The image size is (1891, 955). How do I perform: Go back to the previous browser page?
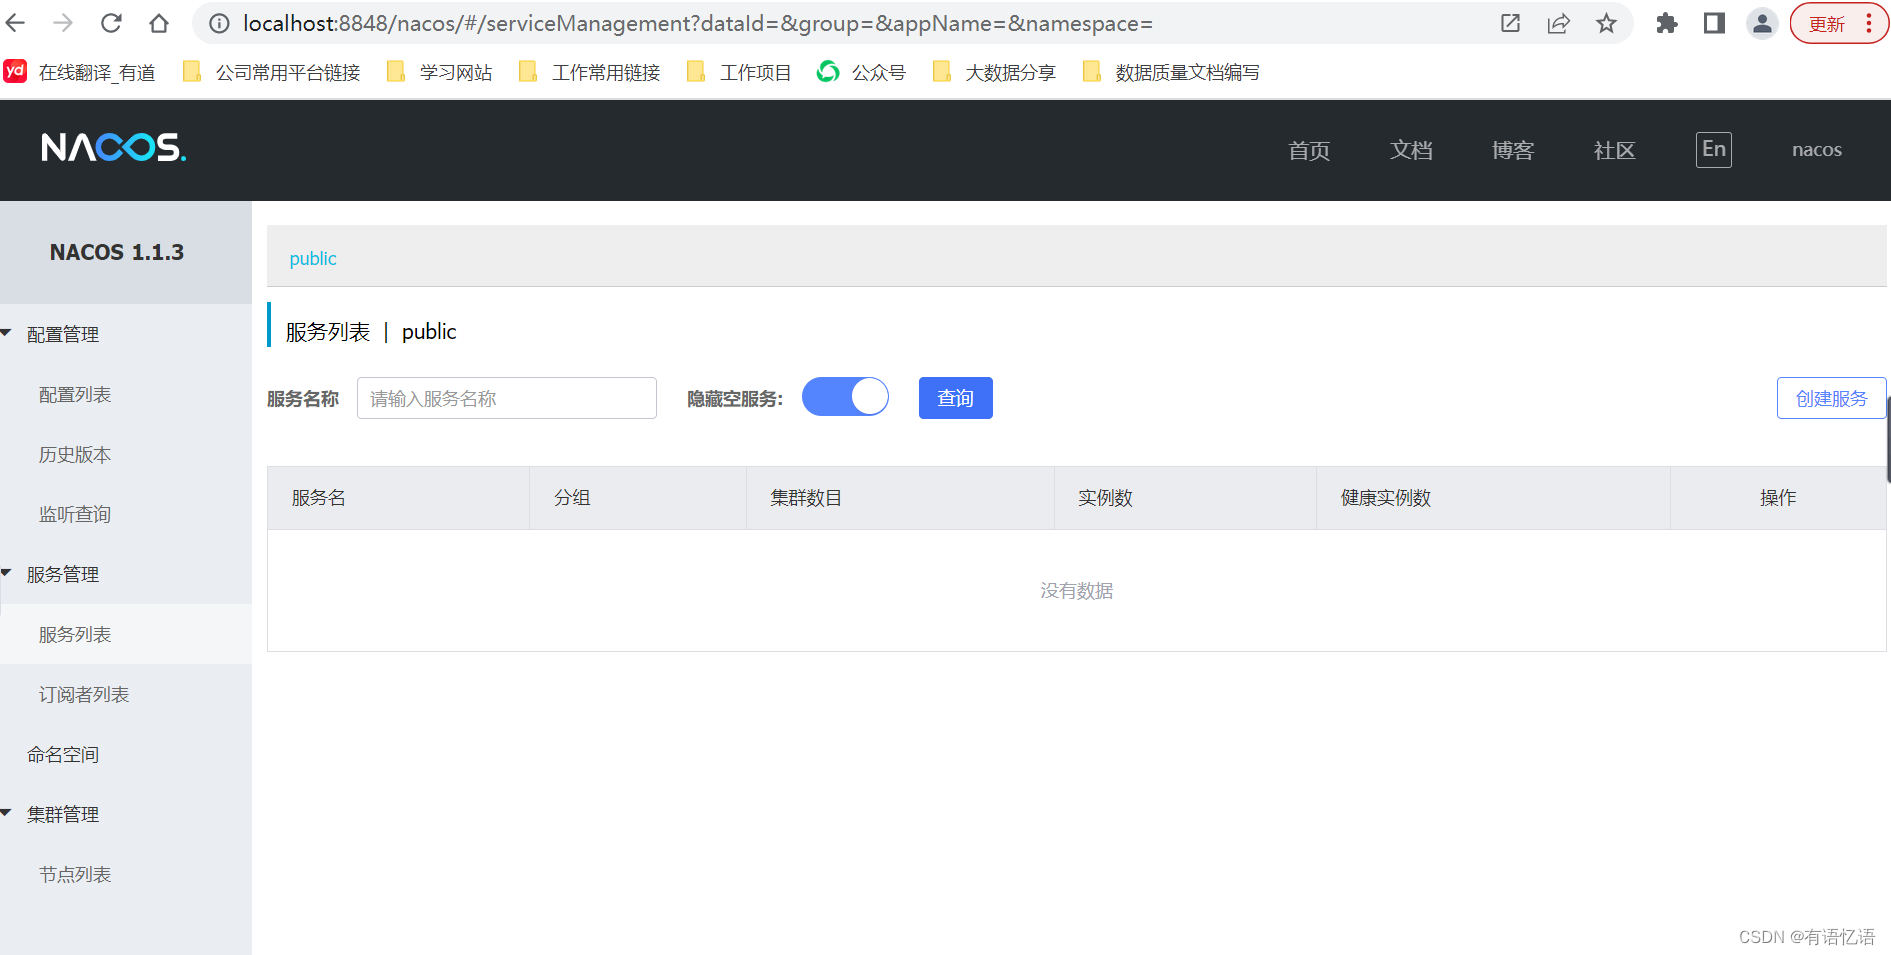click(x=16, y=23)
